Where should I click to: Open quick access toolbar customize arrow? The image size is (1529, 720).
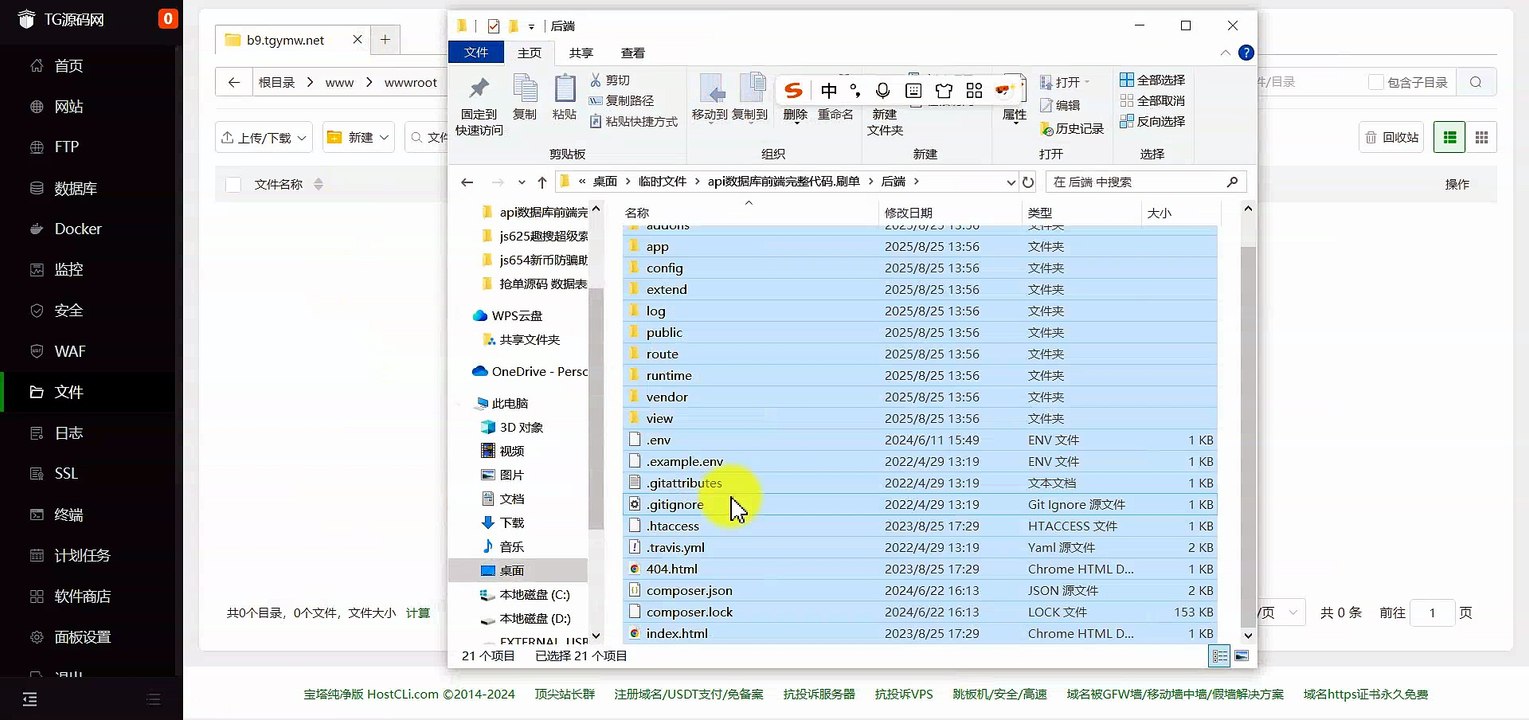pos(531,26)
